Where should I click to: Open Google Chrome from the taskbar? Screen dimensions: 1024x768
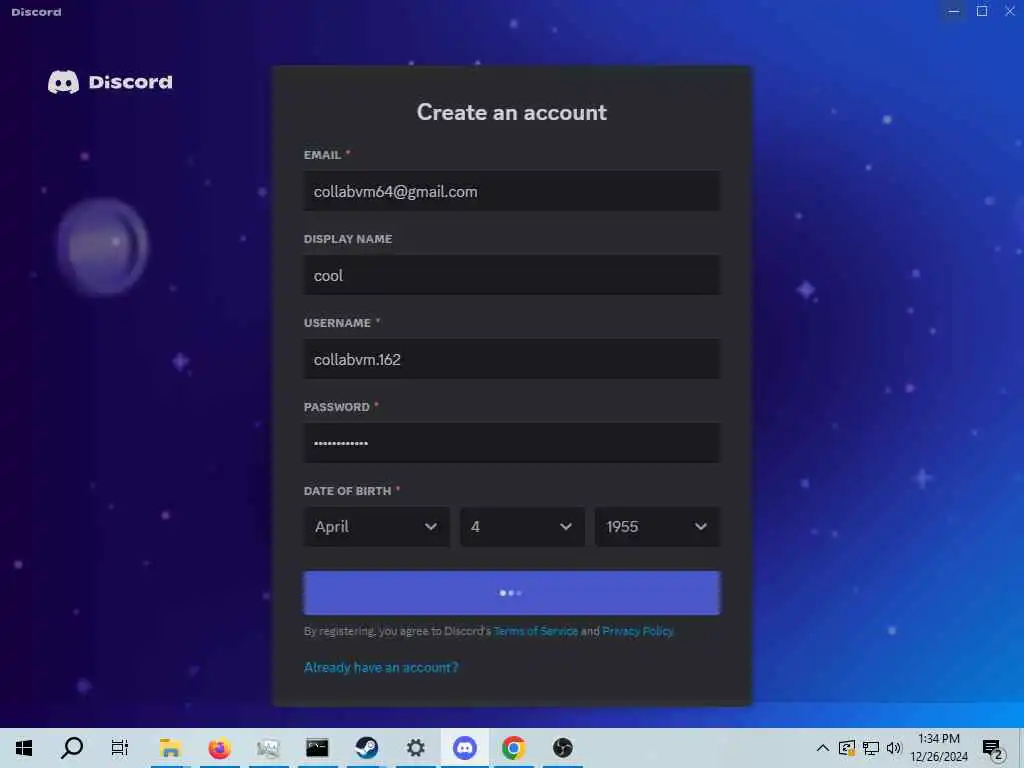[513, 748]
